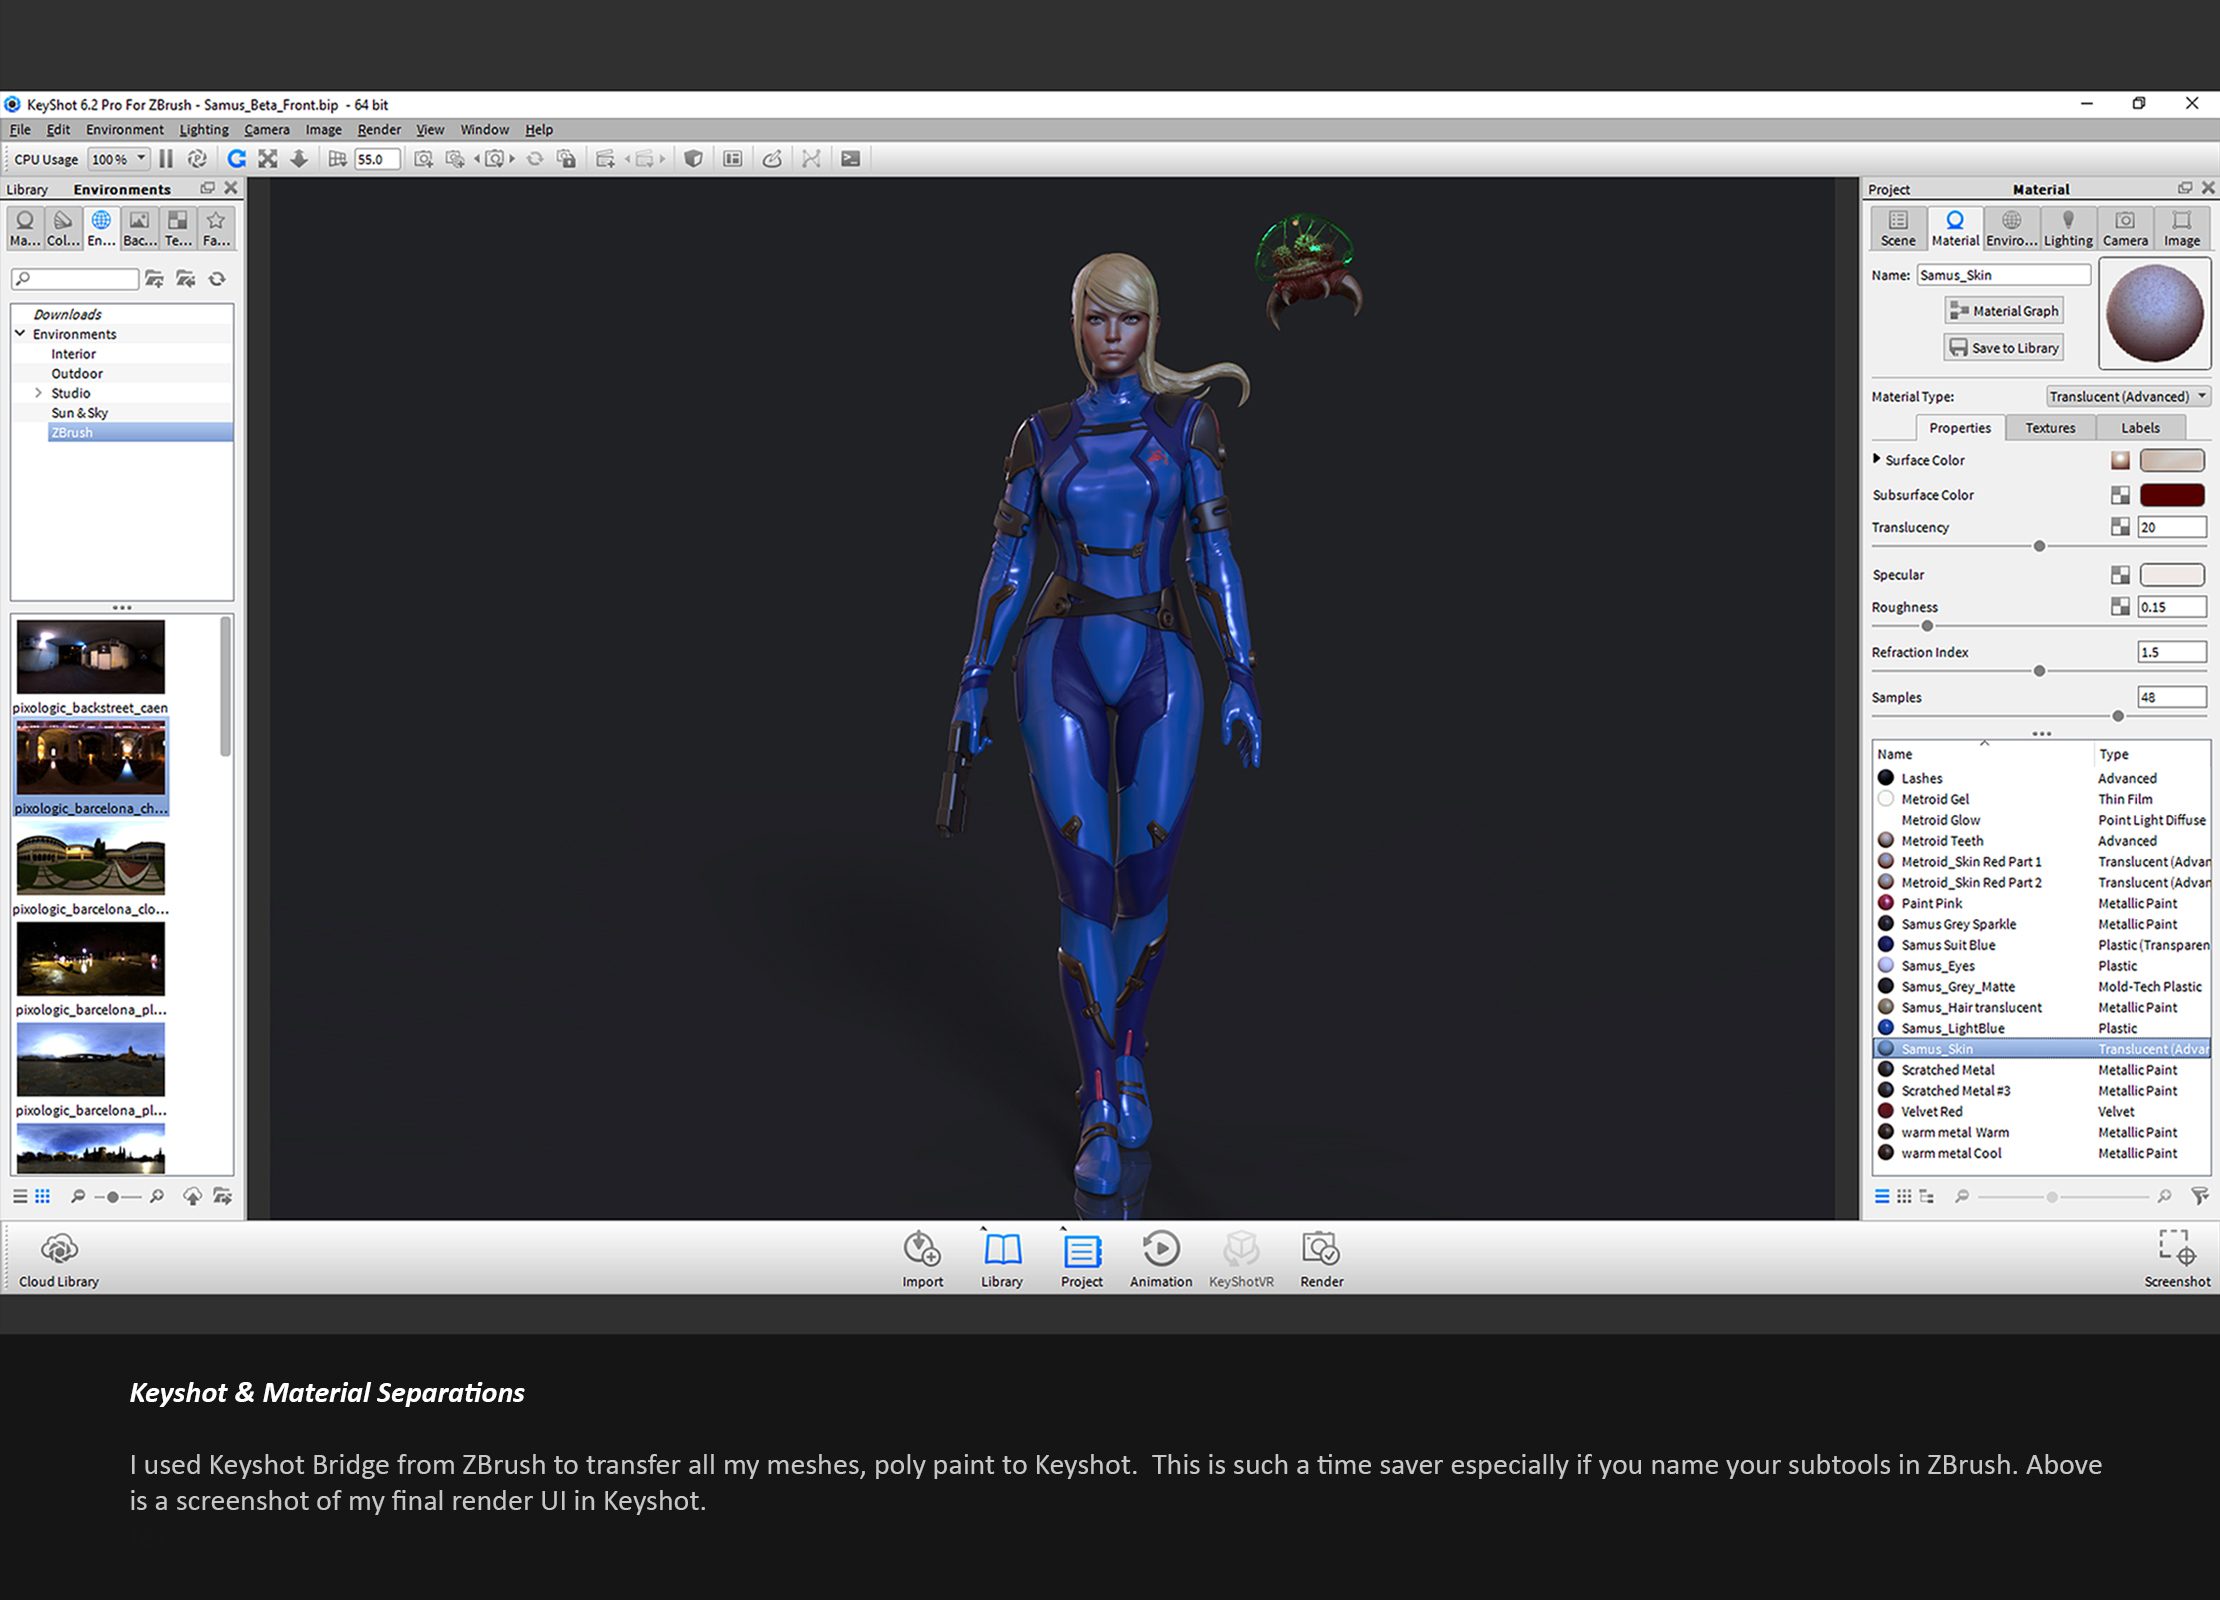Select the Sun & Sky folder
The width and height of the screenshot is (2220, 1600).
pos(79,413)
